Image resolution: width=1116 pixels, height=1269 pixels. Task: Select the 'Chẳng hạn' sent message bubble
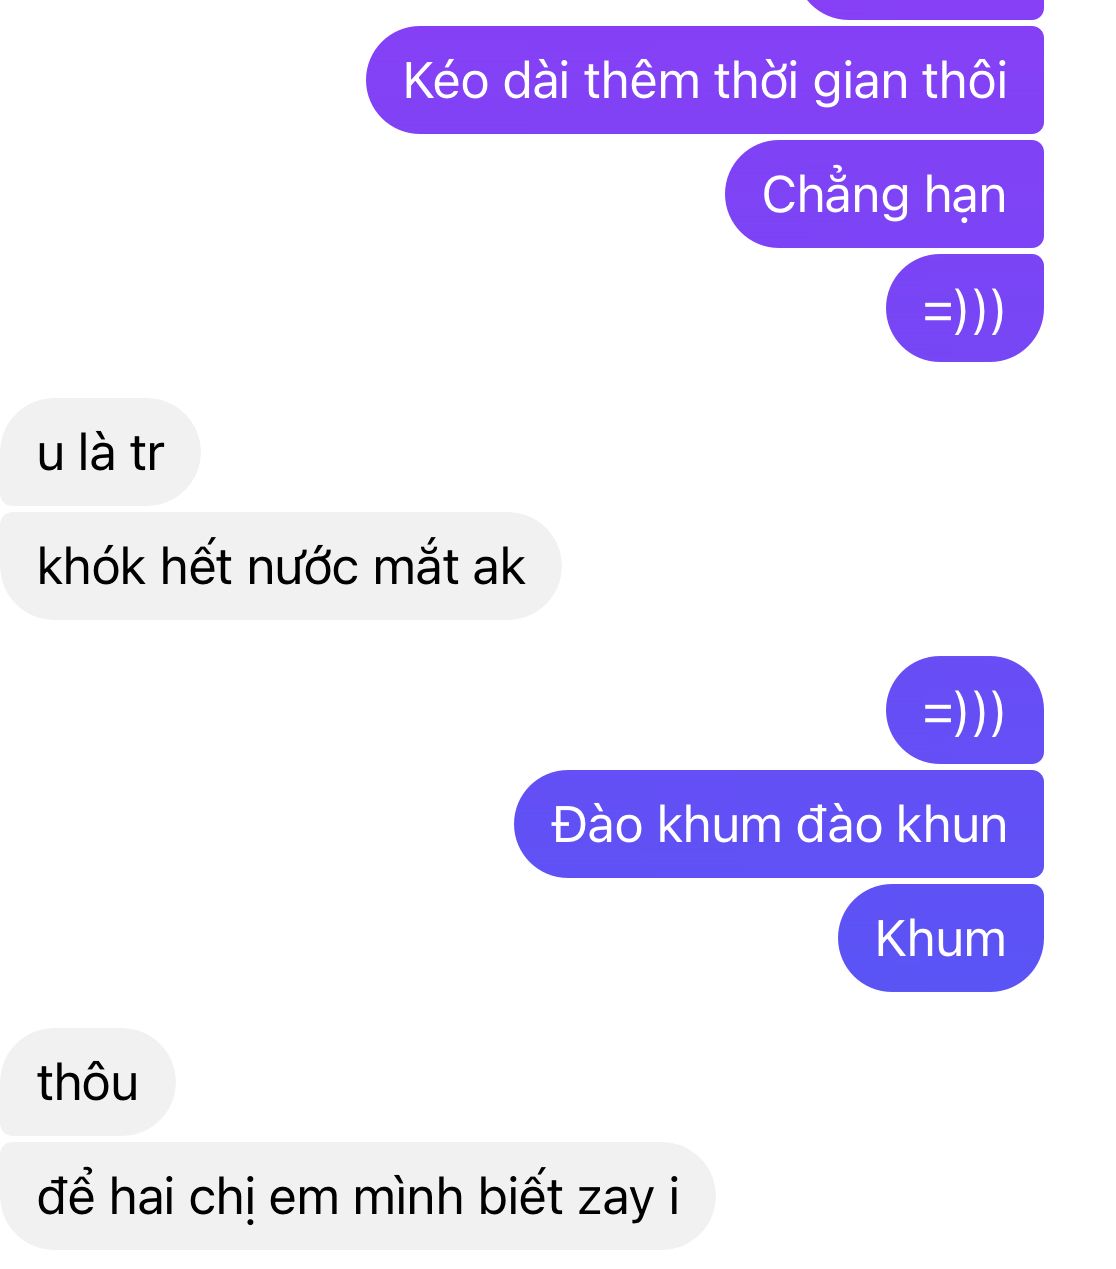pos(884,194)
